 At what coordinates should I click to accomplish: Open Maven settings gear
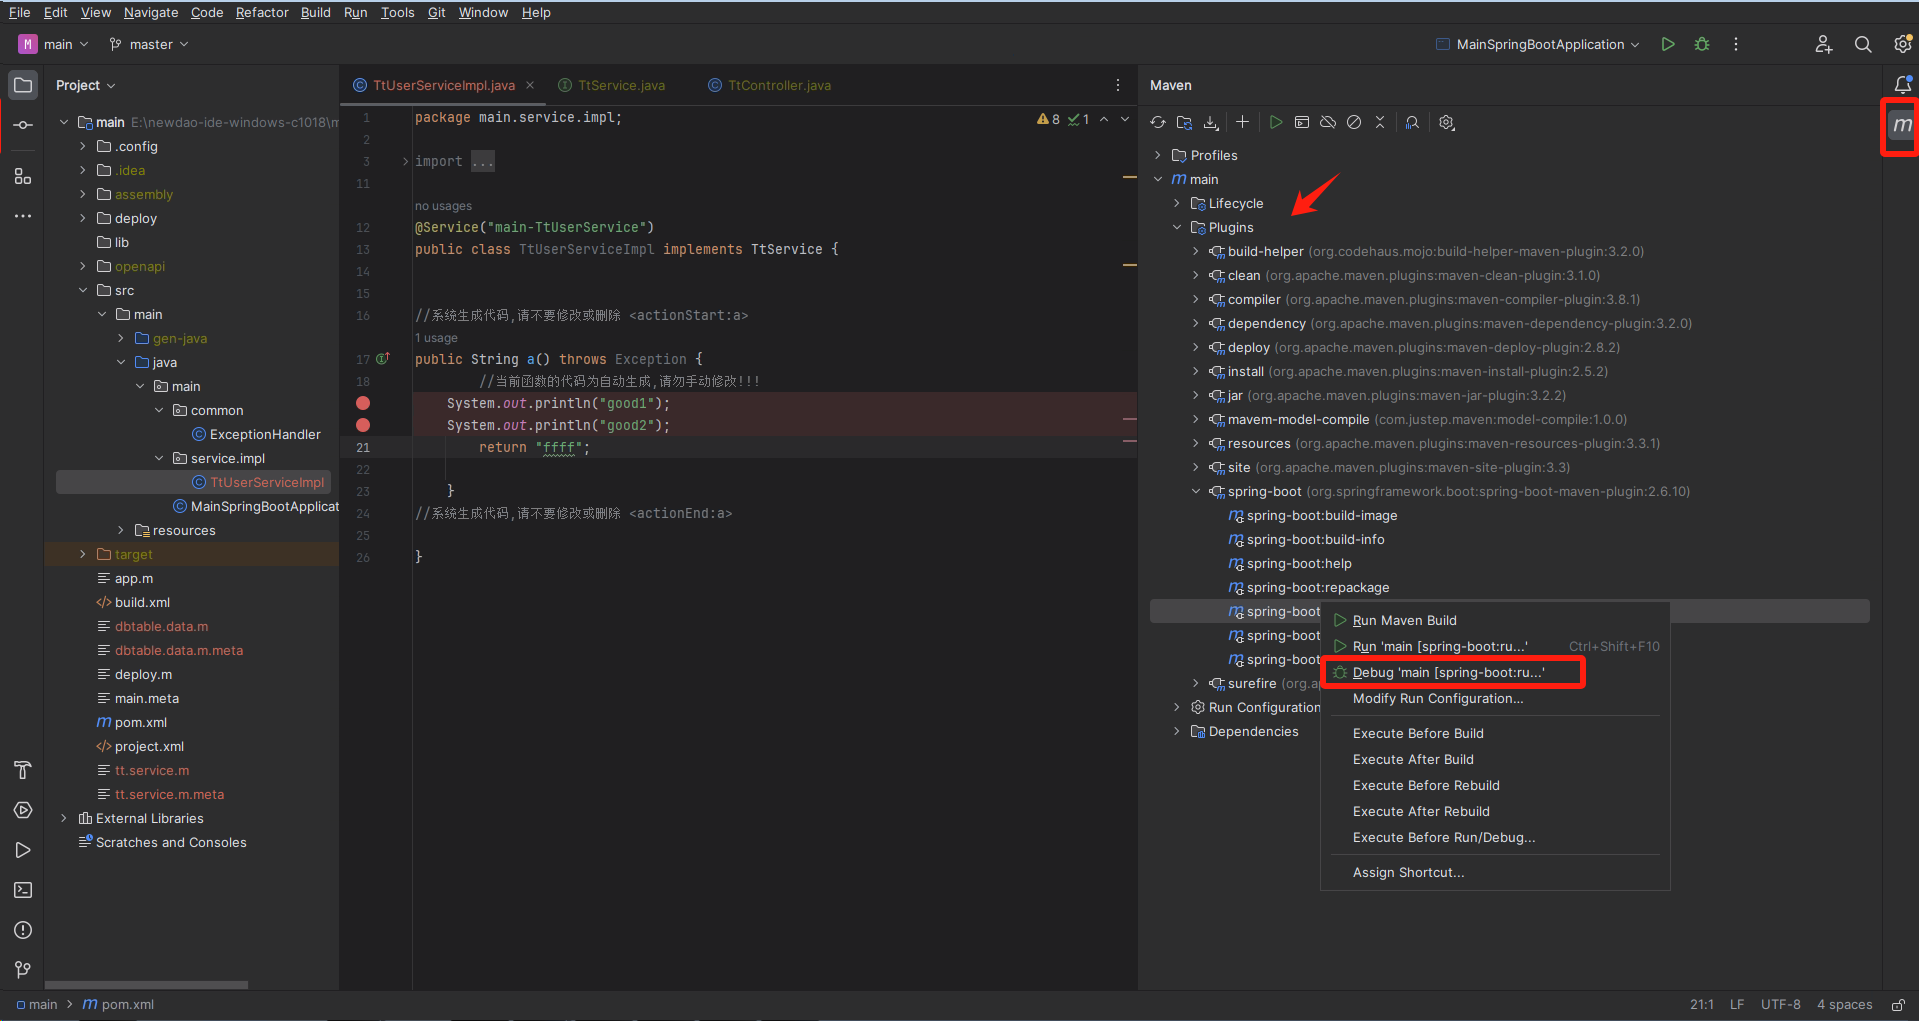click(1447, 122)
